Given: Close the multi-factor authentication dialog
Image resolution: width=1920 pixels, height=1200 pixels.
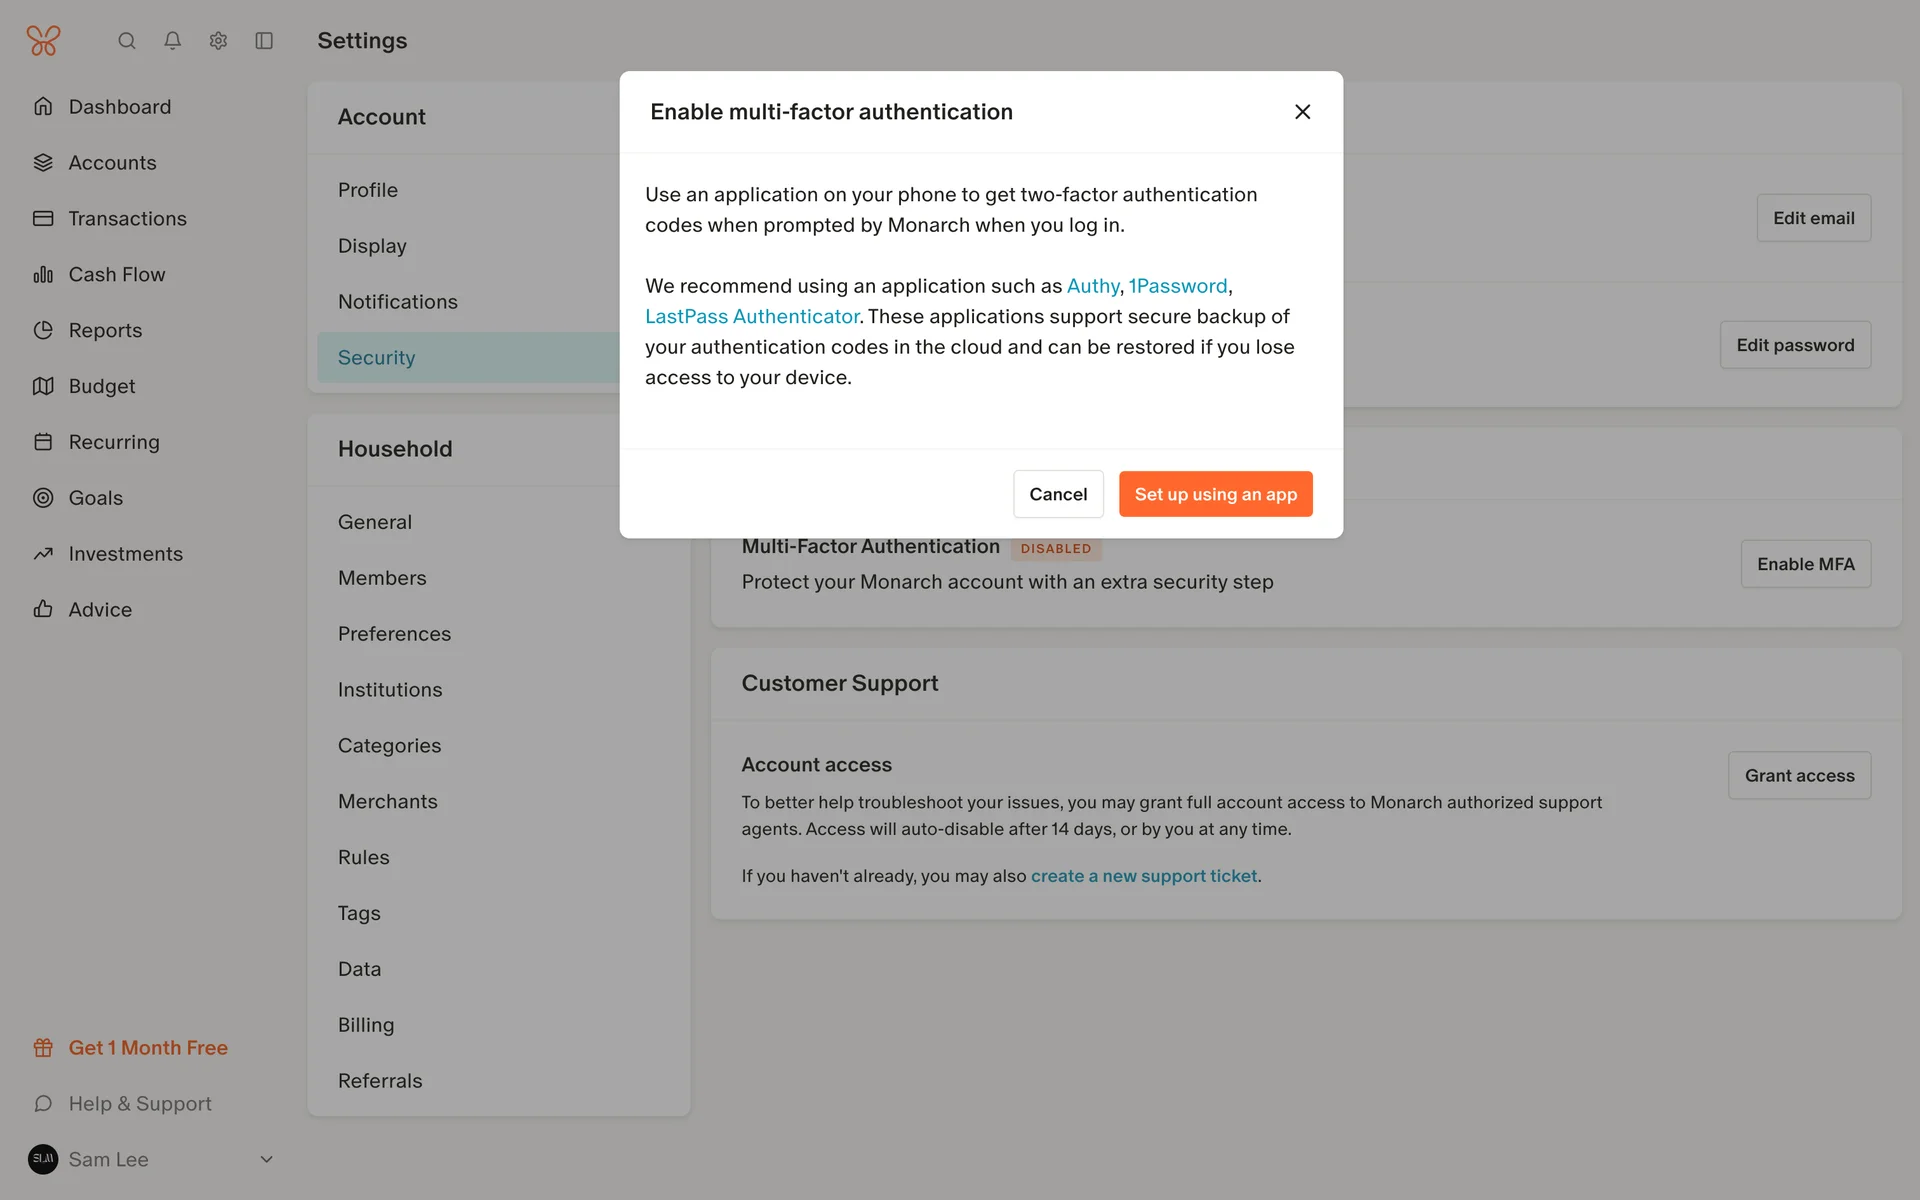Looking at the screenshot, I should [1302, 112].
